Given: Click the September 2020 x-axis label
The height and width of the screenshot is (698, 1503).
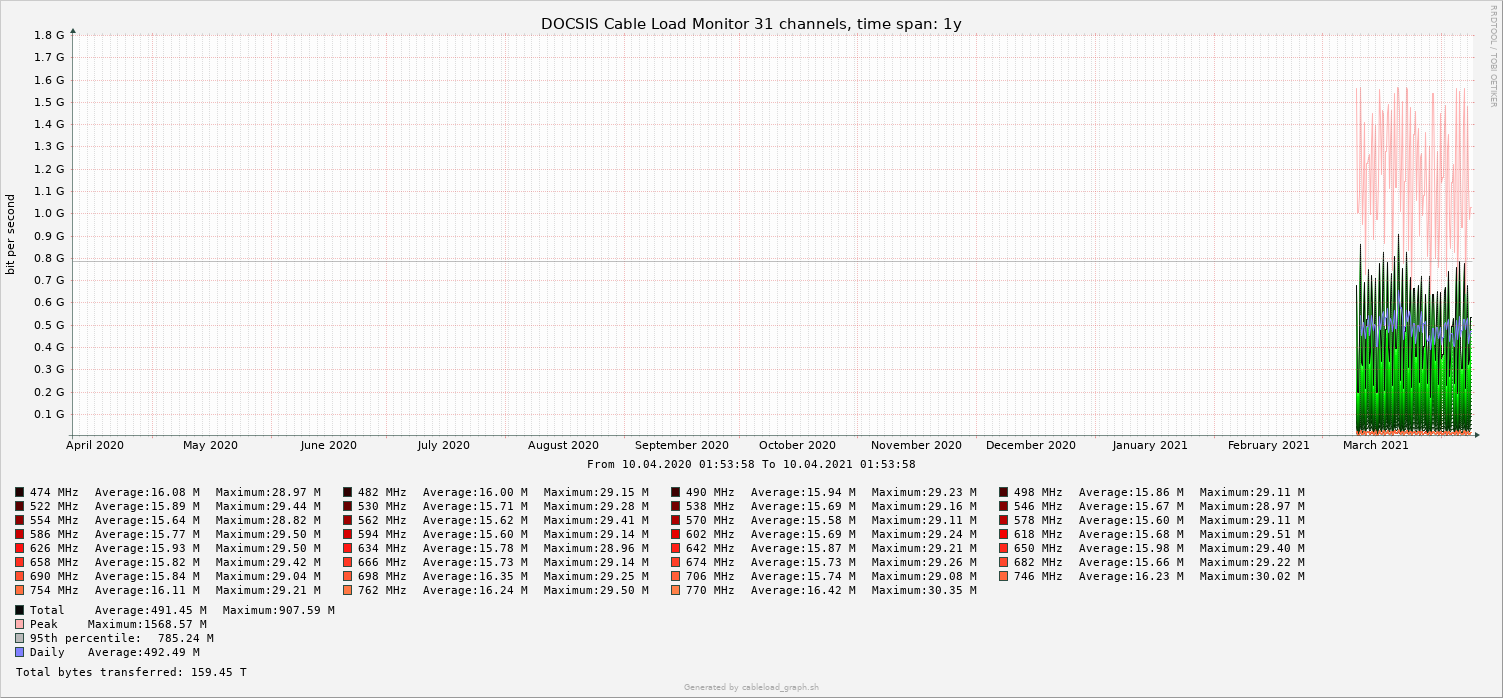Looking at the screenshot, I should coord(682,445).
